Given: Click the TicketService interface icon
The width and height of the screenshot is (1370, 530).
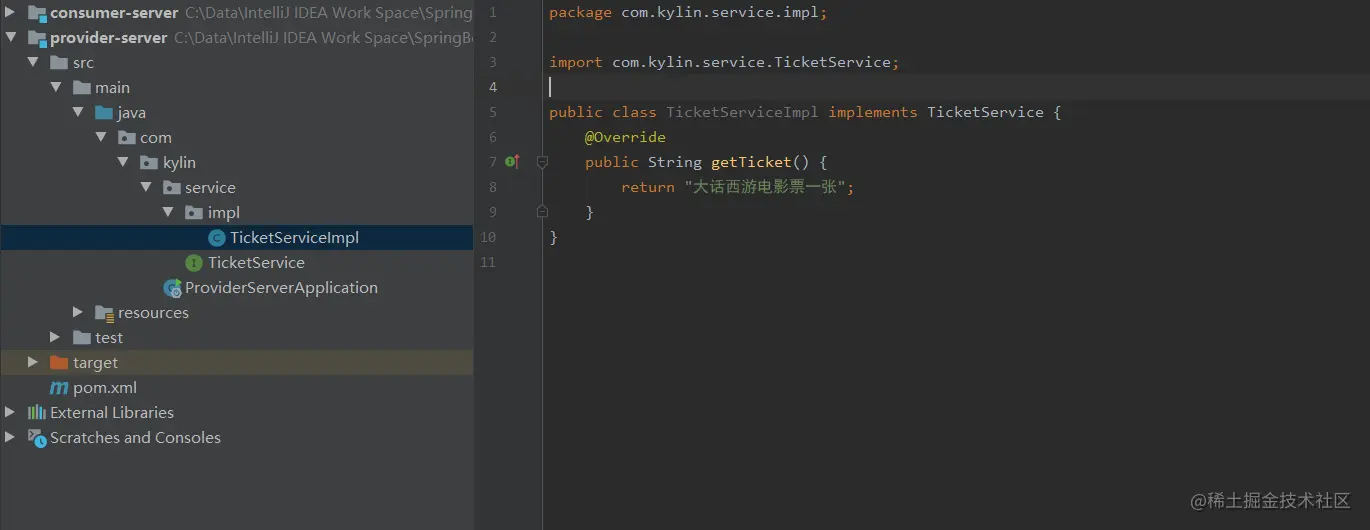Looking at the screenshot, I should (x=194, y=263).
